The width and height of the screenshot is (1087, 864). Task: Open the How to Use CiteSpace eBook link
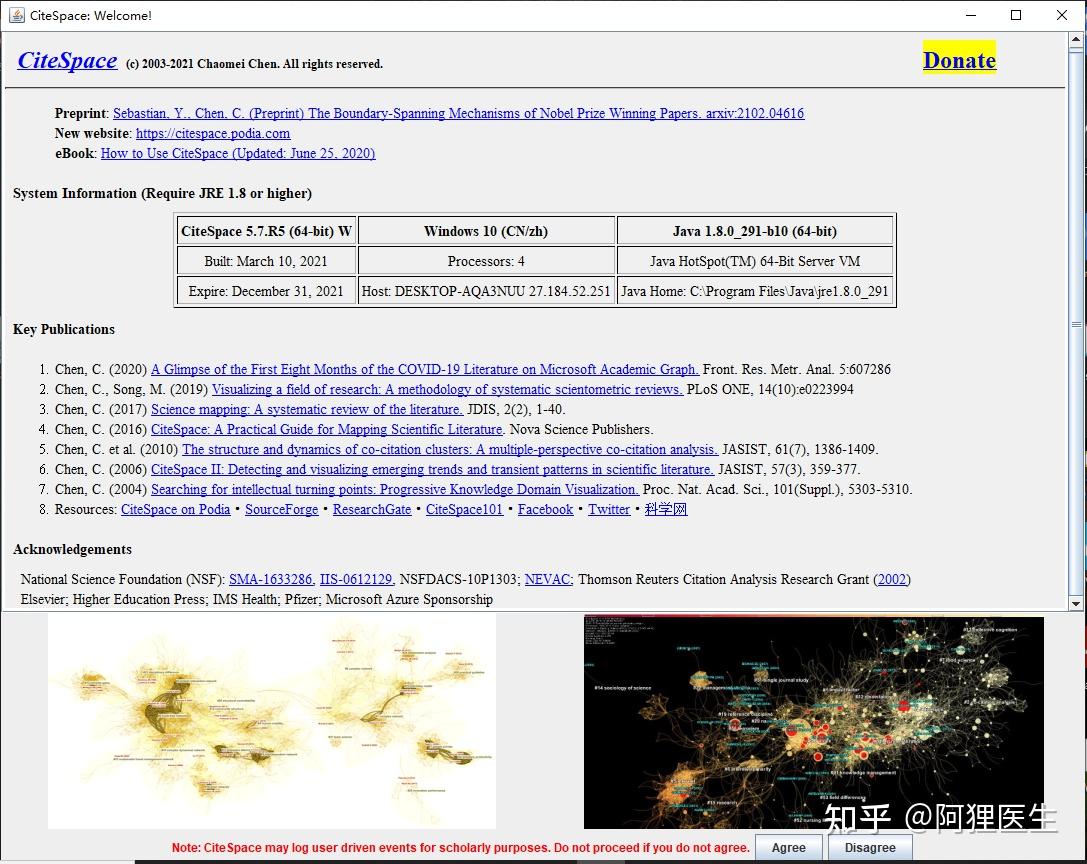click(x=238, y=153)
